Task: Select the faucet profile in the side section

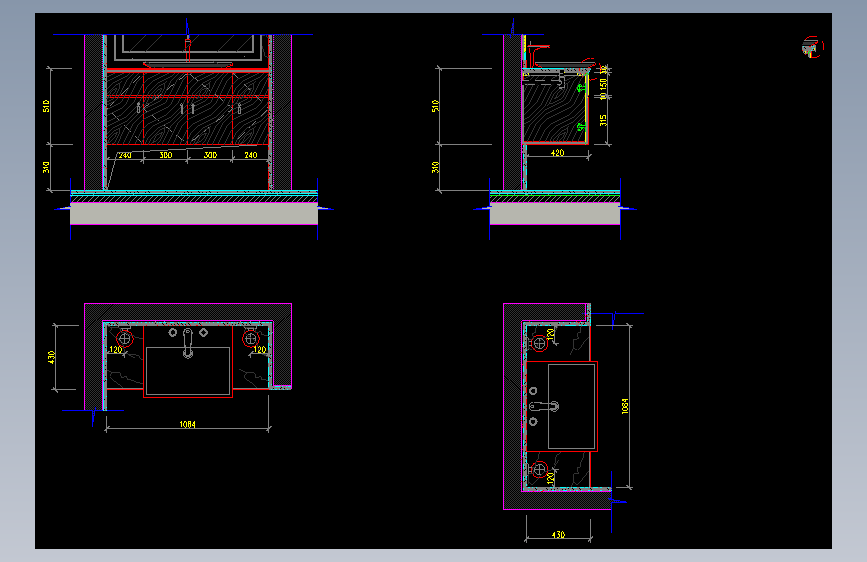Action: [536, 56]
